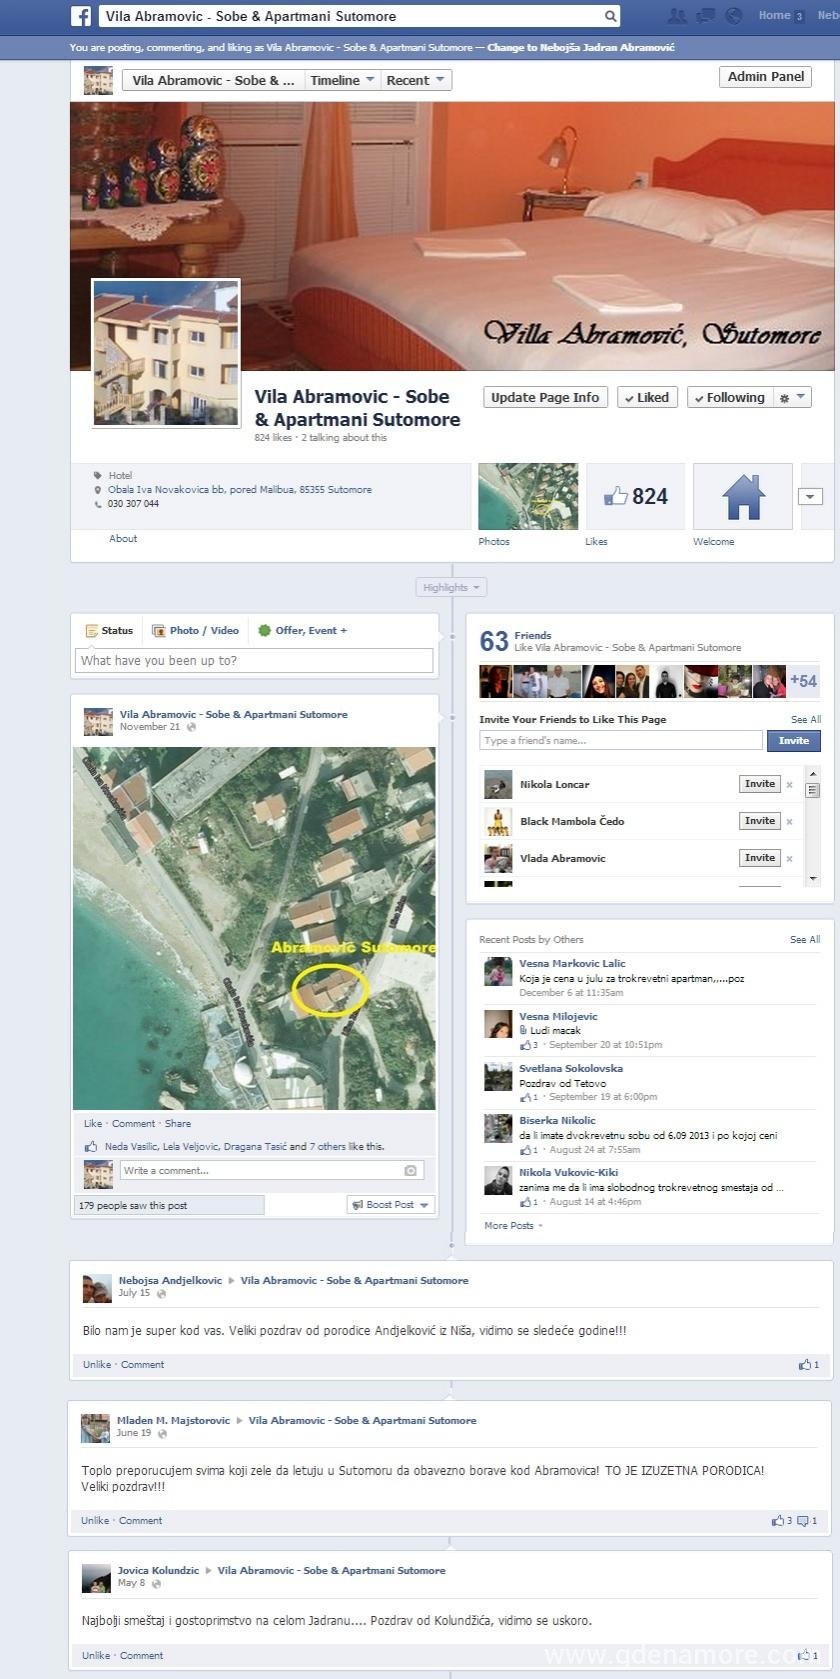Image resolution: width=840 pixels, height=1679 pixels.
Task: Click comment bubble icon on Mladen's post
Action: [802, 1521]
